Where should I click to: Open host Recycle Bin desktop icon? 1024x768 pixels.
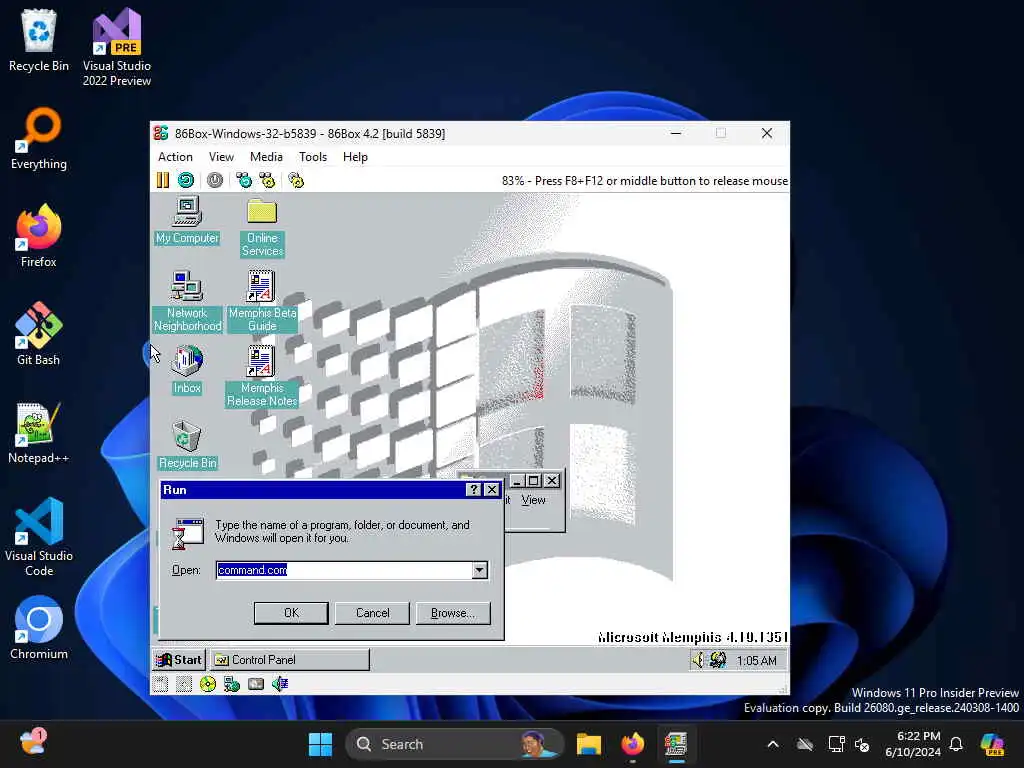[39, 40]
